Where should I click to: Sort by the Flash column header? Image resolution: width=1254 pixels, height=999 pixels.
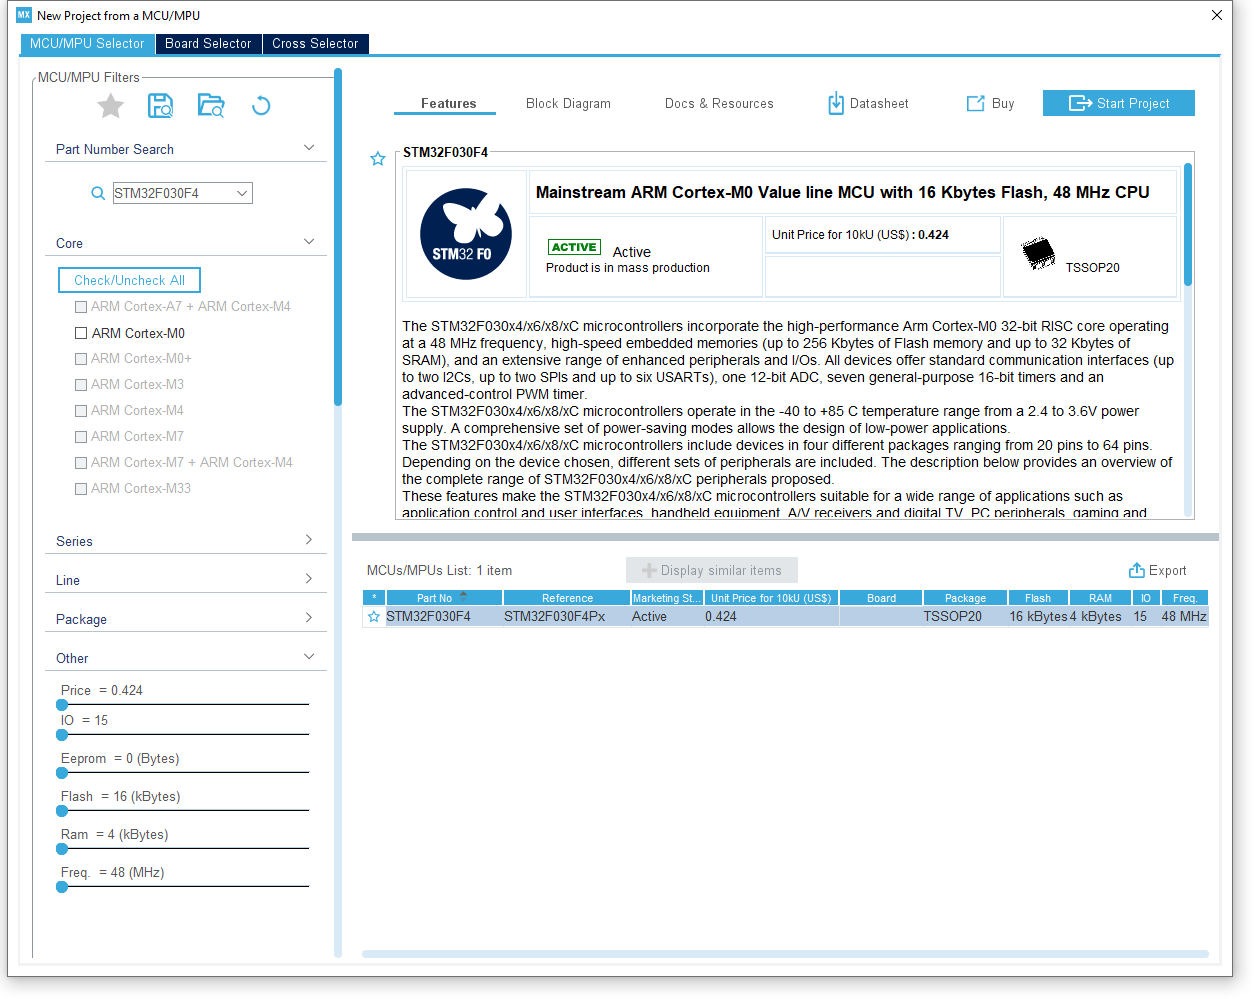click(1038, 598)
